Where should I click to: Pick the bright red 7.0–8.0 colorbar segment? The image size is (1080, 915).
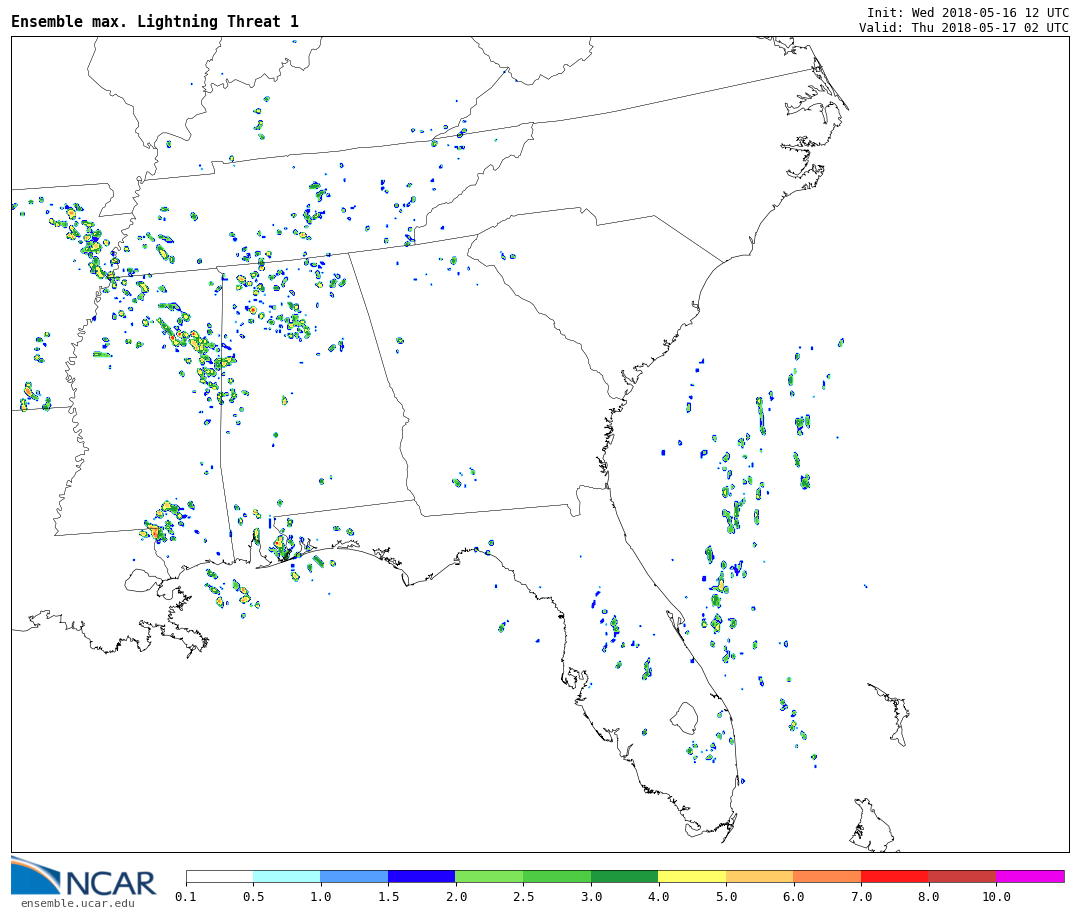(895, 876)
